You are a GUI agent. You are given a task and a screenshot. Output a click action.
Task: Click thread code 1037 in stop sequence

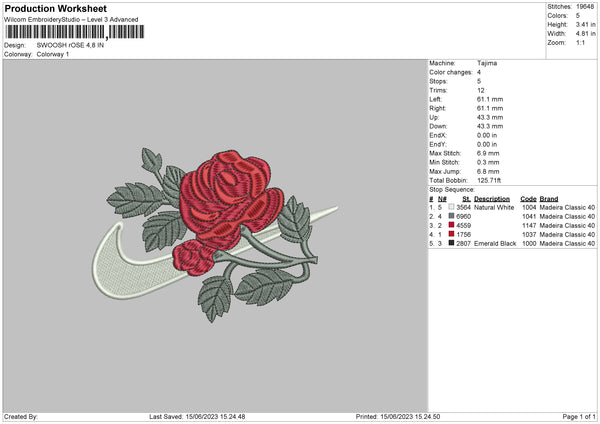tap(529, 235)
